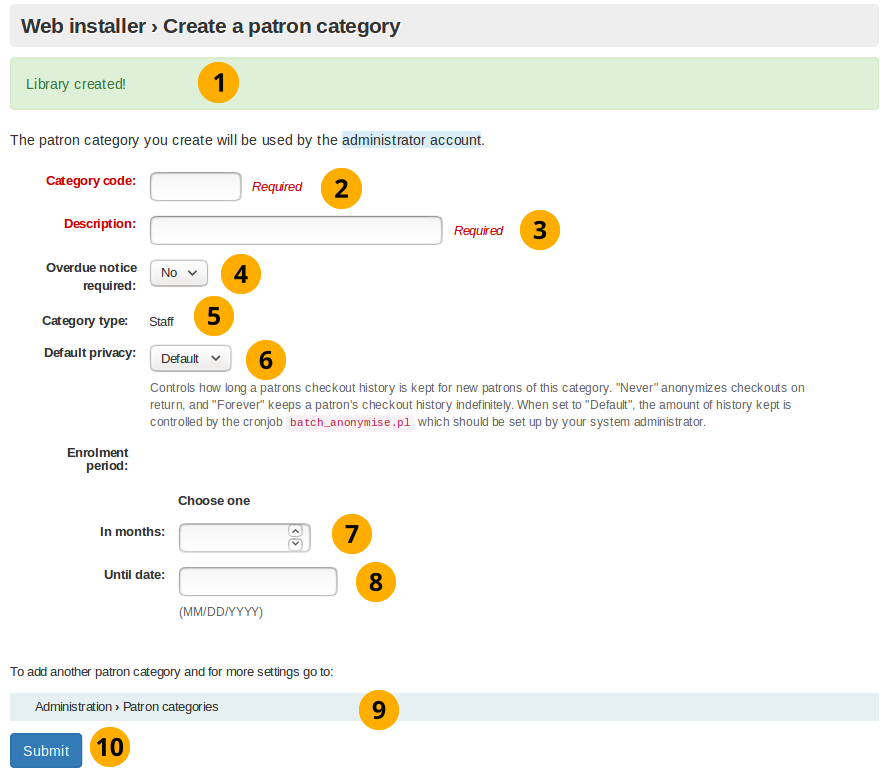Decrease the In months value with down arrow

point(295,544)
